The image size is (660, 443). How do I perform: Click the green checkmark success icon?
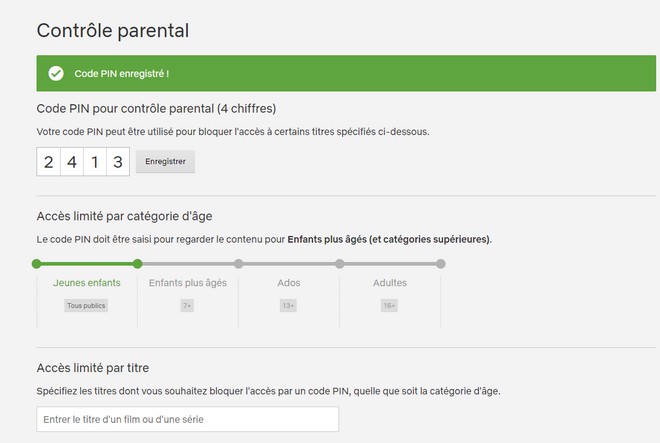click(56, 73)
